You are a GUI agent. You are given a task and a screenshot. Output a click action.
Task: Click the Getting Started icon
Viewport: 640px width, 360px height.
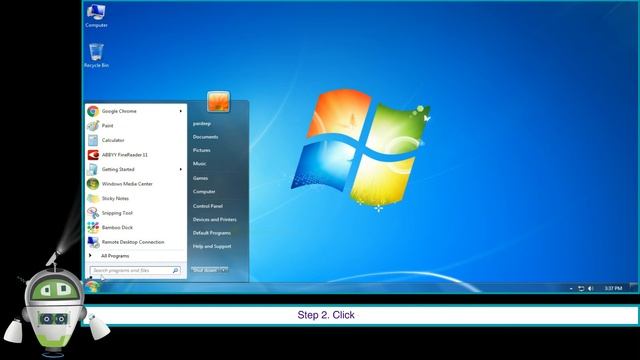93,169
